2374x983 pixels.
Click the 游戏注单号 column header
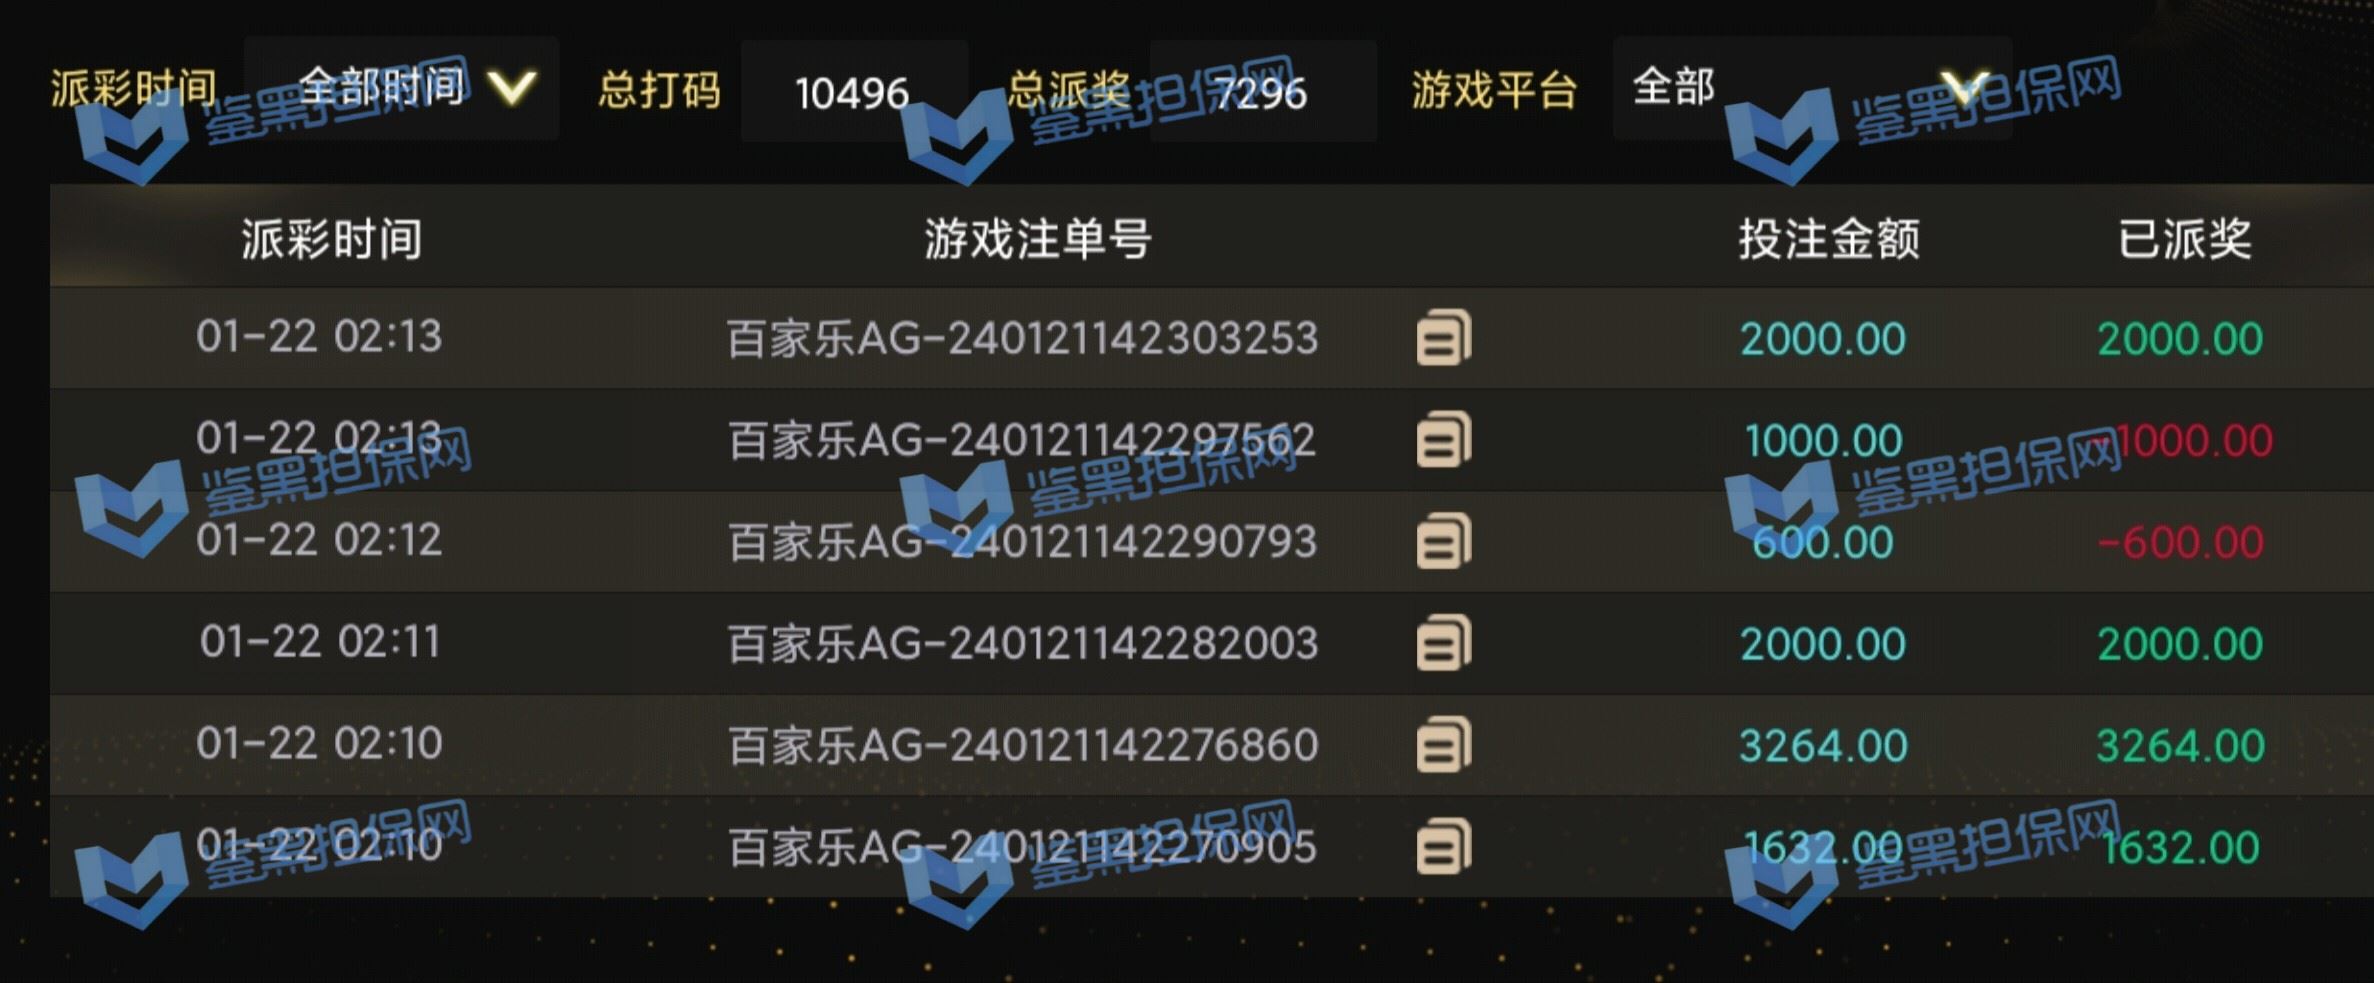tap(1037, 239)
